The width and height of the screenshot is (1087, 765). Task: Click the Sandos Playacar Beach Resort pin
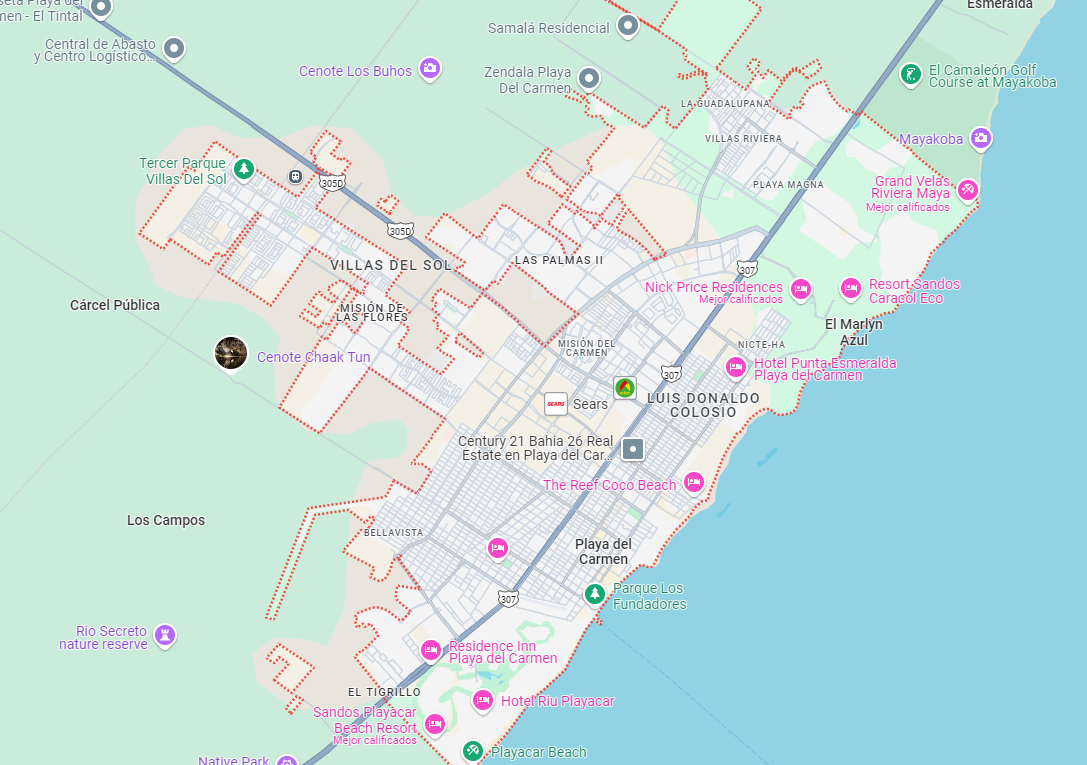[435, 725]
